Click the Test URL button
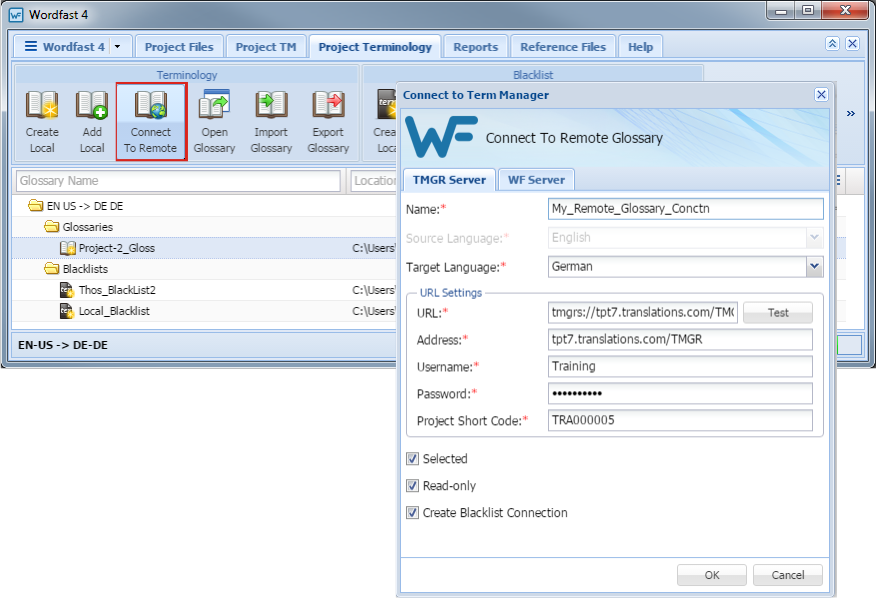The width and height of the screenshot is (876, 598). pos(778,312)
